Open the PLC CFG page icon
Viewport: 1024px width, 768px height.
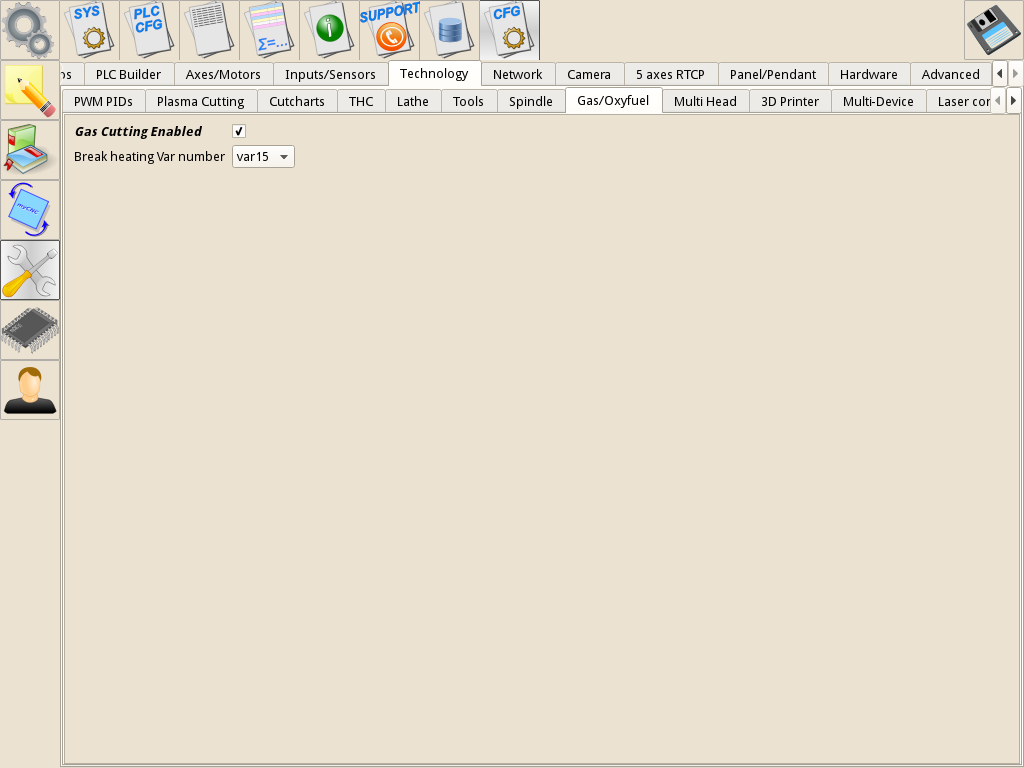pos(150,30)
